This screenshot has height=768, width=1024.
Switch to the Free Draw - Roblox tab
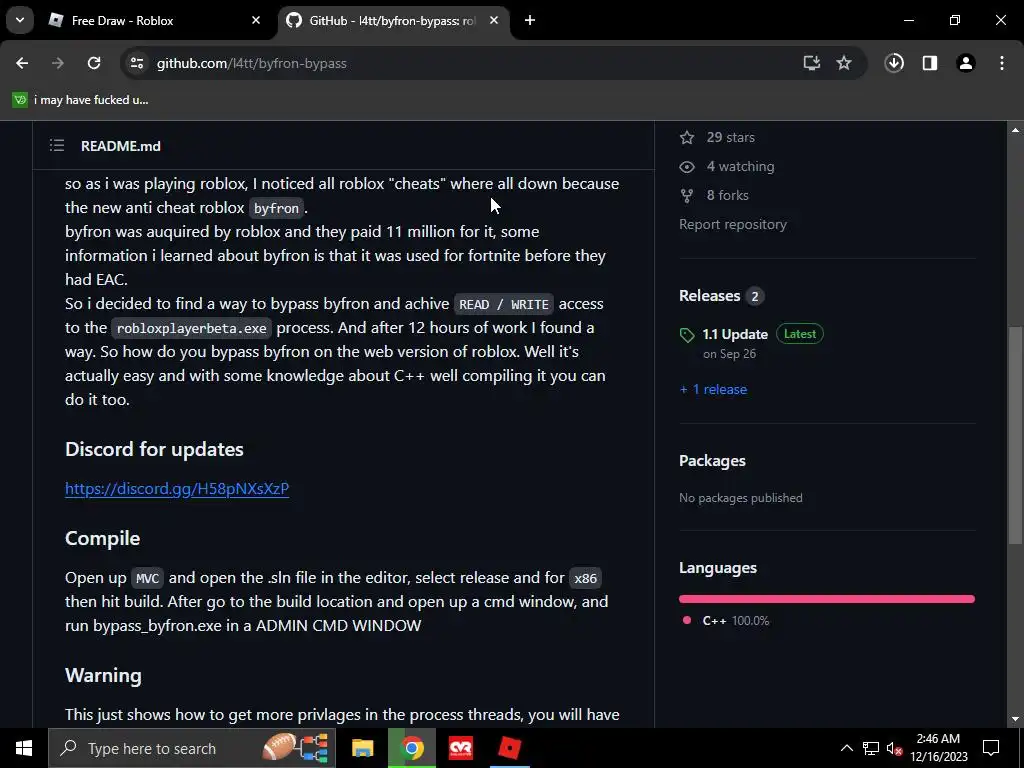(x=154, y=21)
